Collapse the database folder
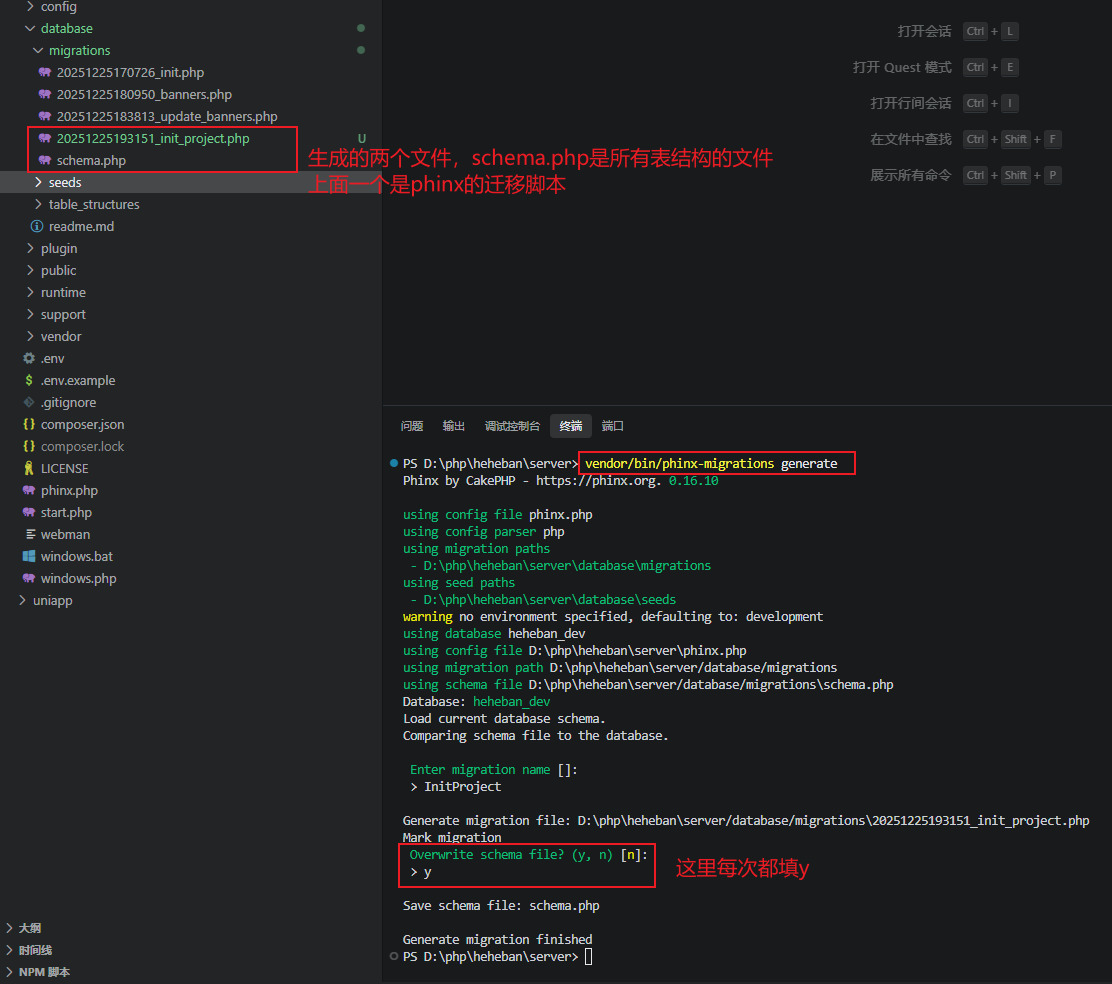 click(x=30, y=29)
